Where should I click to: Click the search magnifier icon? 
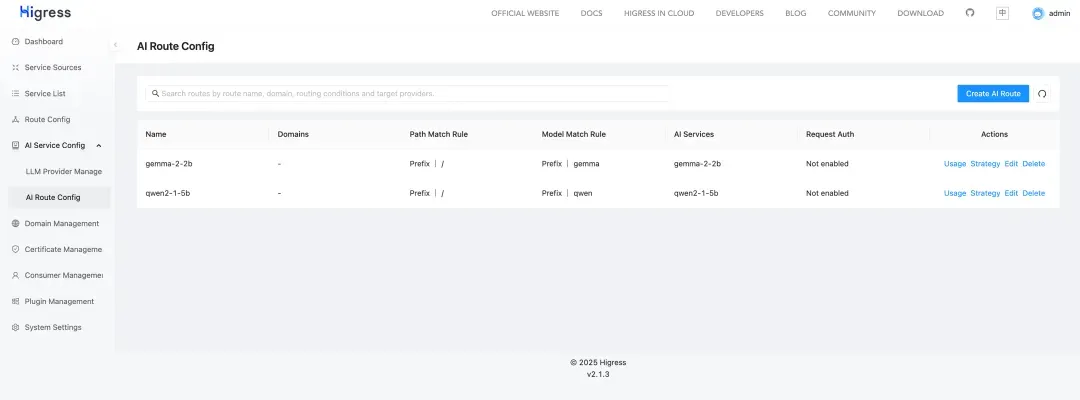click(156, 93)
